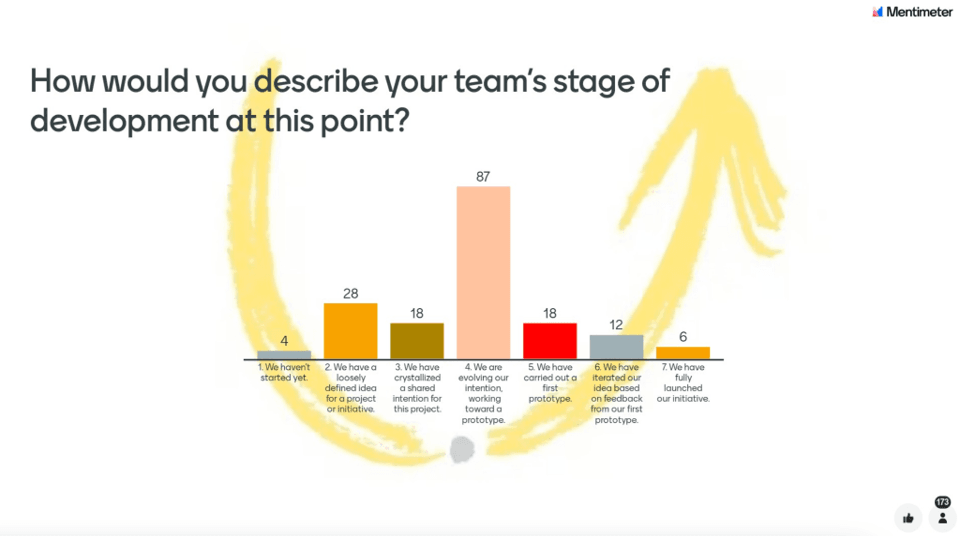The width and height of the screenshot is (960, 536).
Task: Click label '3. We have crystallized a shared intention'
Action: click(x=417, y=388)
